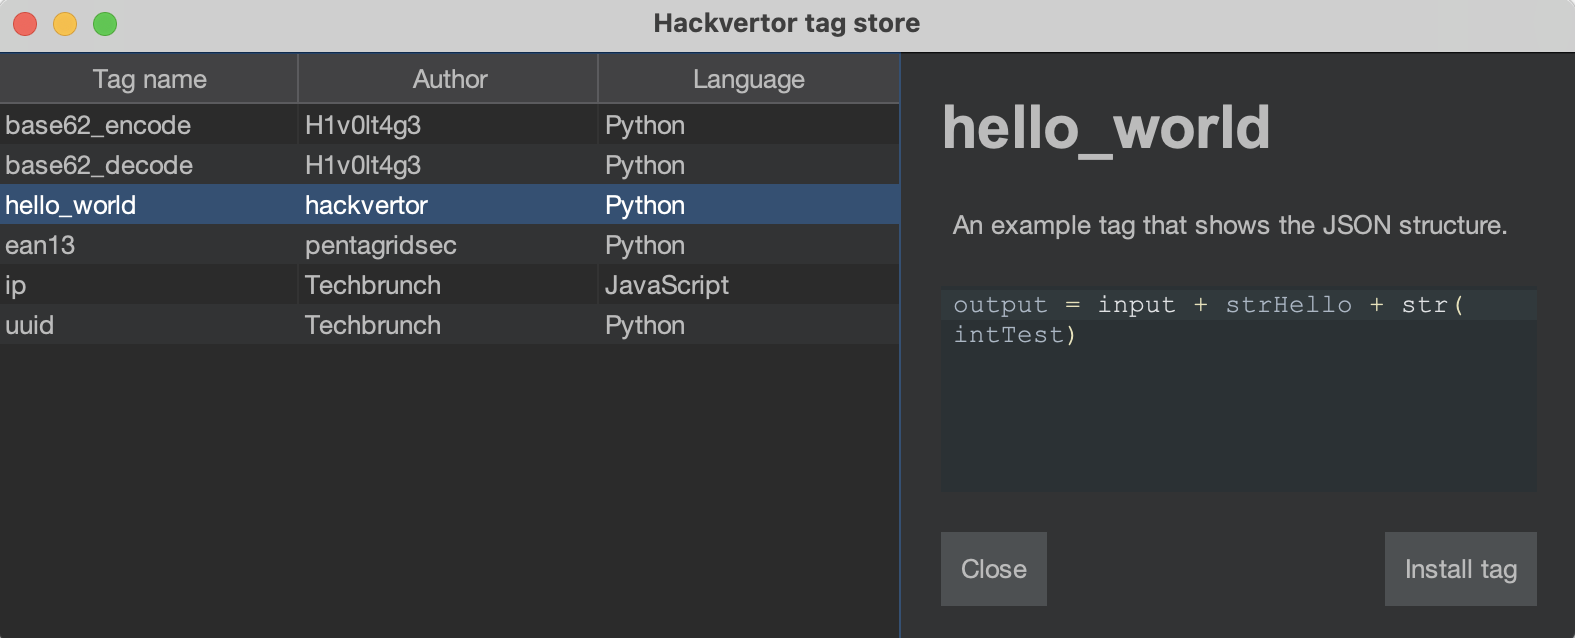Click the JavaScript language cell
1575x638 pixels.
click(x=667, y=285)
